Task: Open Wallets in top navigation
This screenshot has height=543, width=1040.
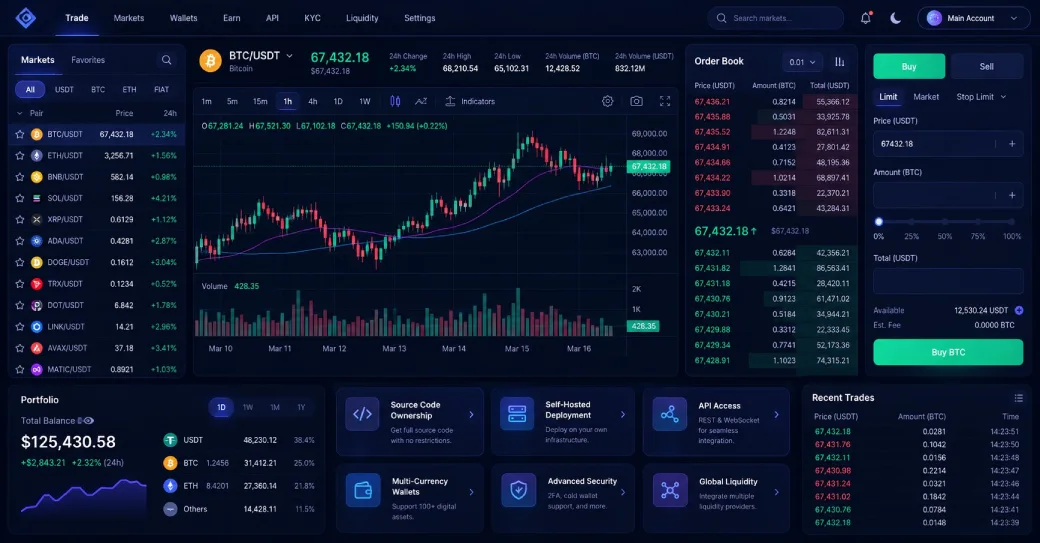Action: tap(183, 18)
